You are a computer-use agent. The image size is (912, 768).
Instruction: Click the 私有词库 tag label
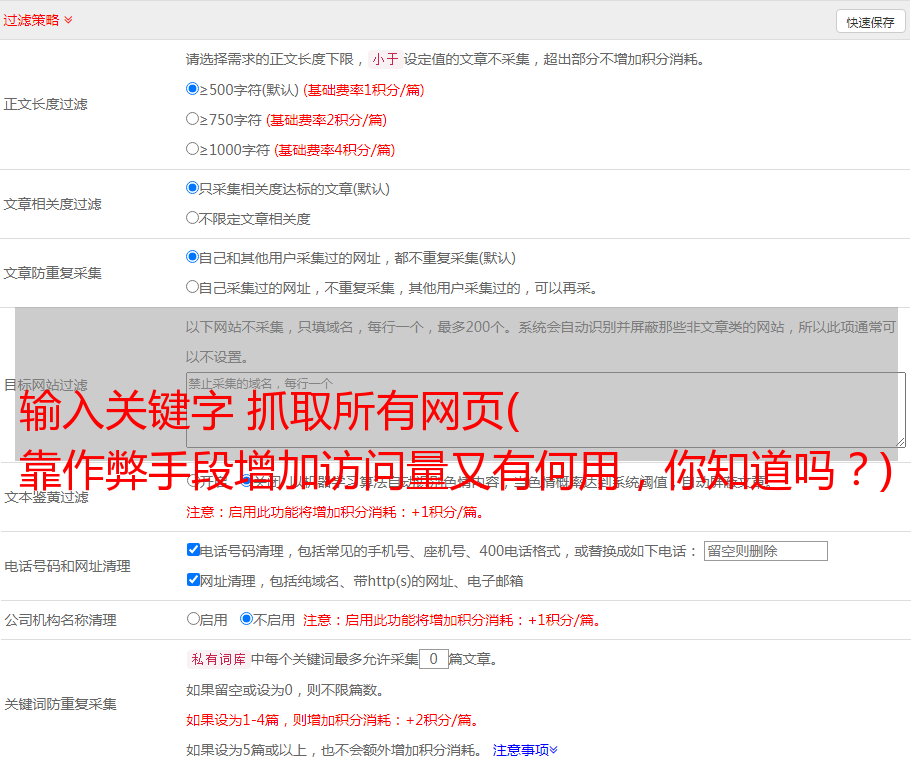(x=216, y=660)
